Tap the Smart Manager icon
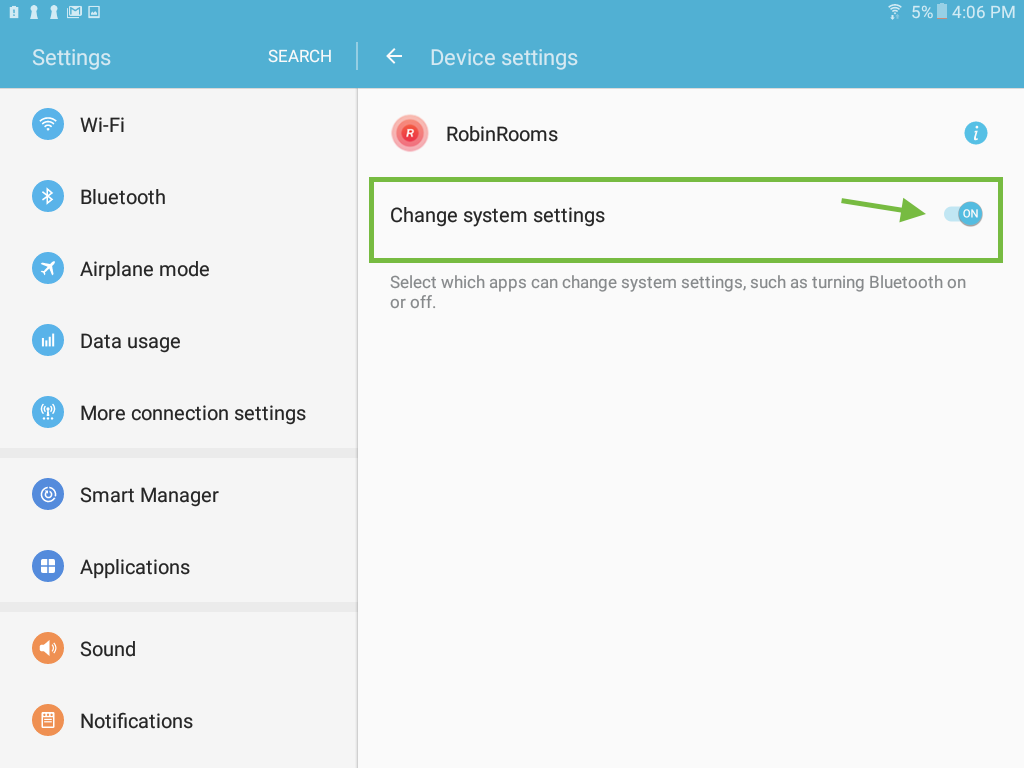Image resolution: width=1024 pixels, height=768 pixels. coord(48,494)
